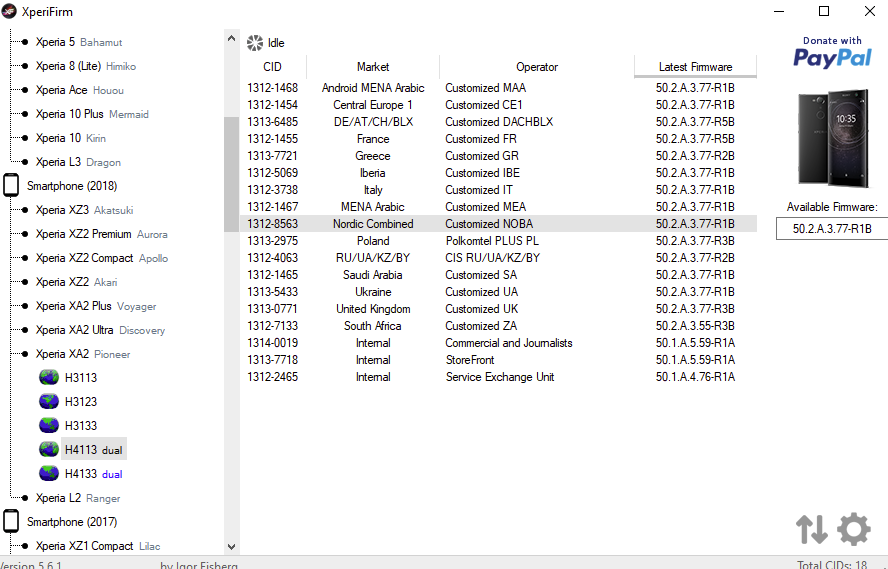This screenshot has height=569, width=888.
Task: Click the globe icon beside H4133 dual
Action: (49, 473)
